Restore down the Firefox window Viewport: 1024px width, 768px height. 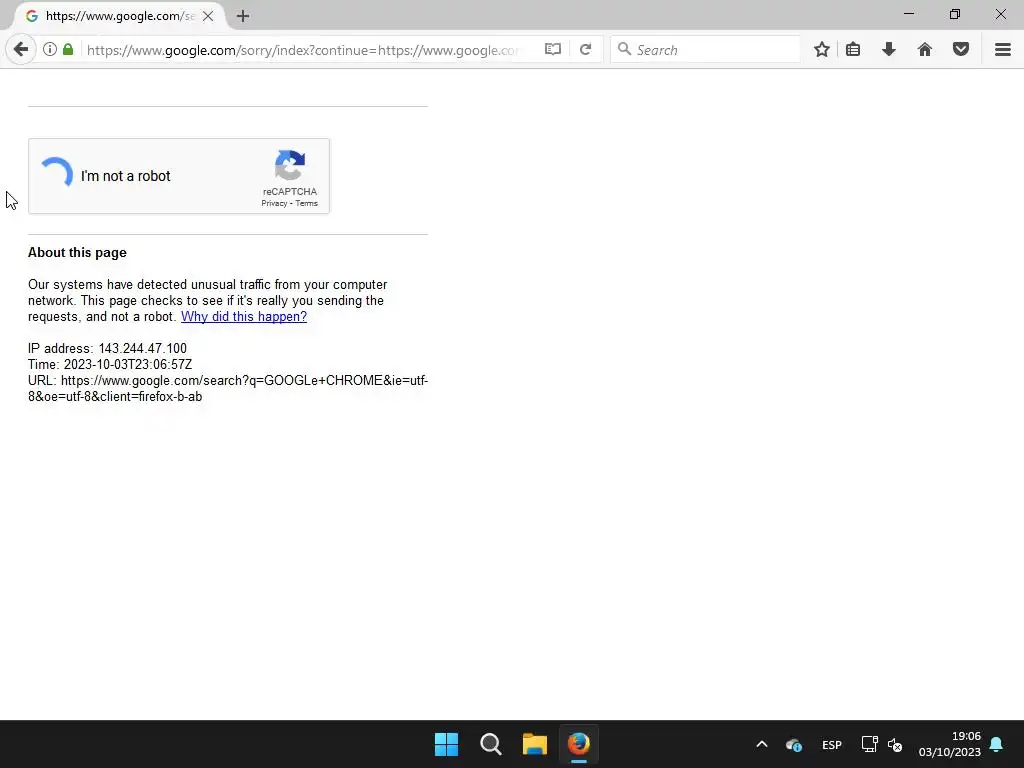(955, 14)
